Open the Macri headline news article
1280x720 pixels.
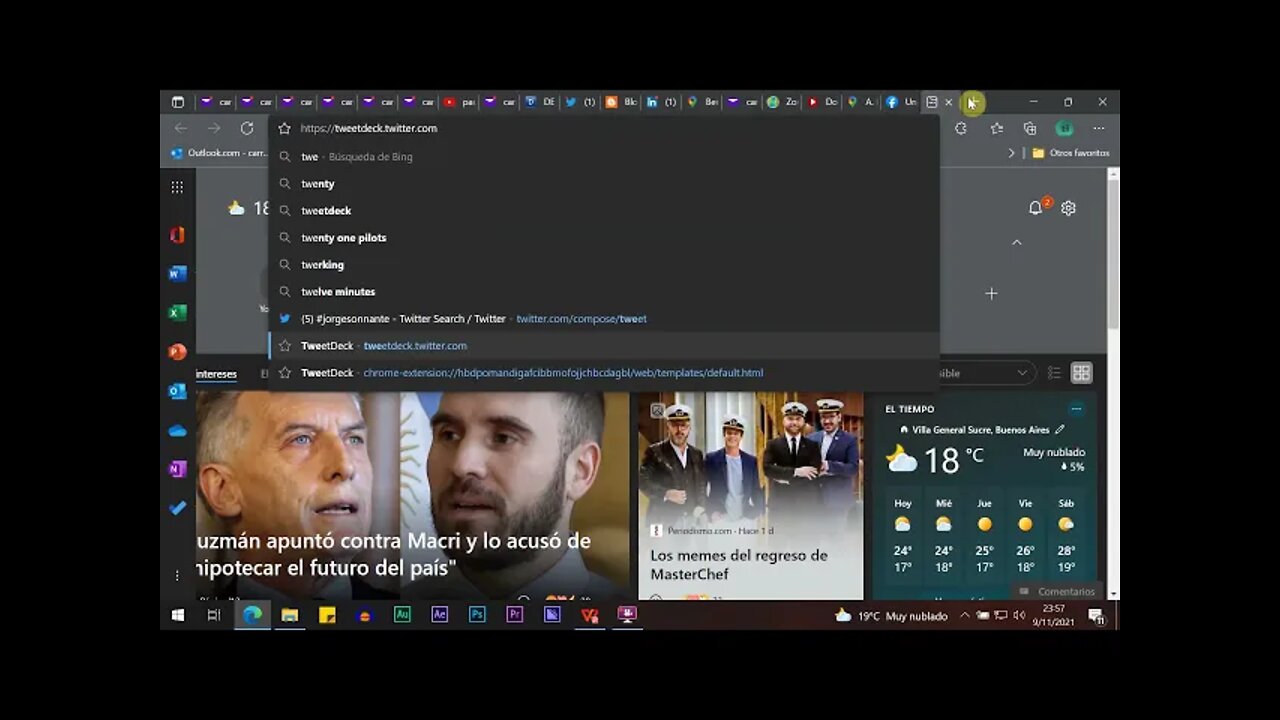tap(393, 554)
